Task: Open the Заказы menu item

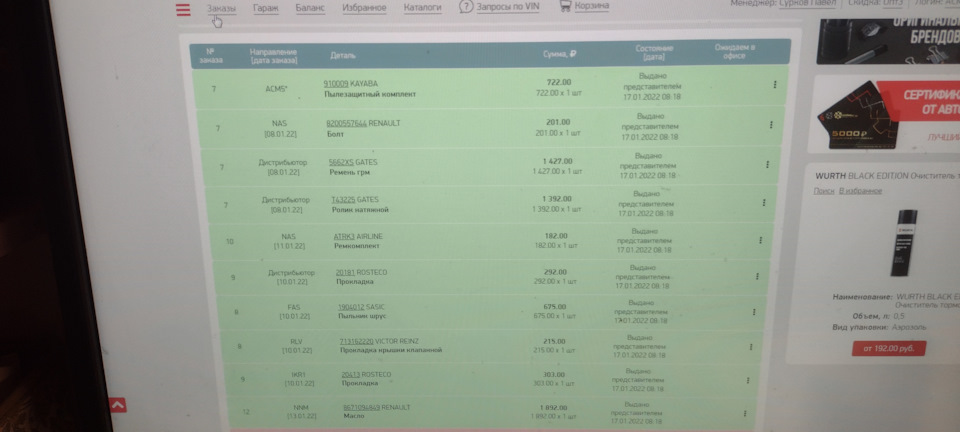Action: (x=221, y=8)
